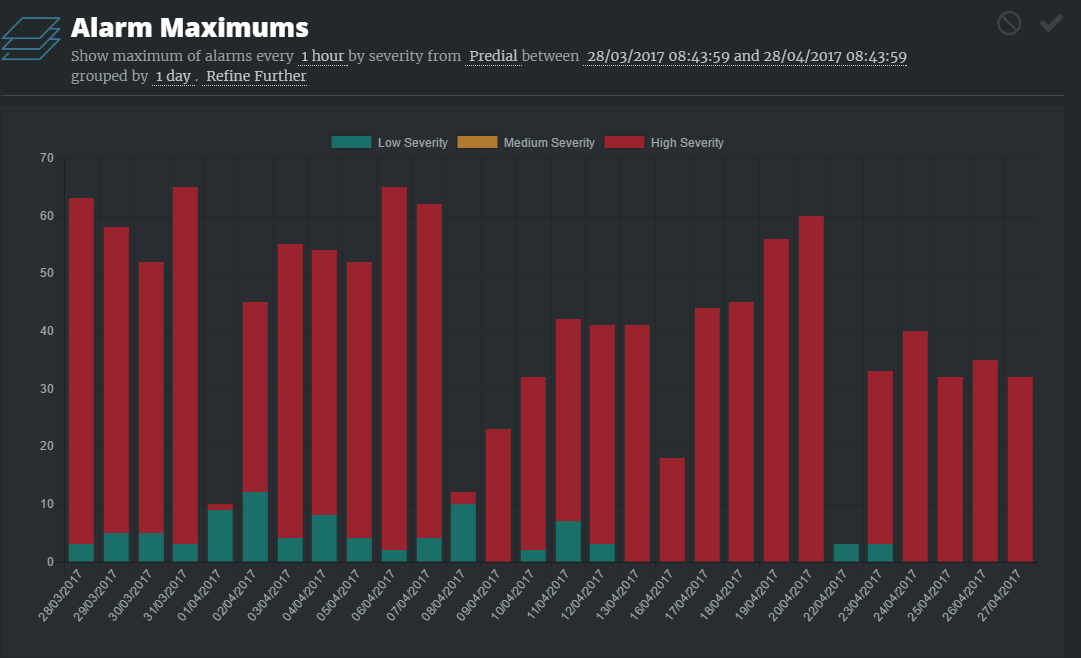The image size is (1081, 658).
Task: Click the teal Low Severity segment for 08/04/2017
Action: point(463,533)
